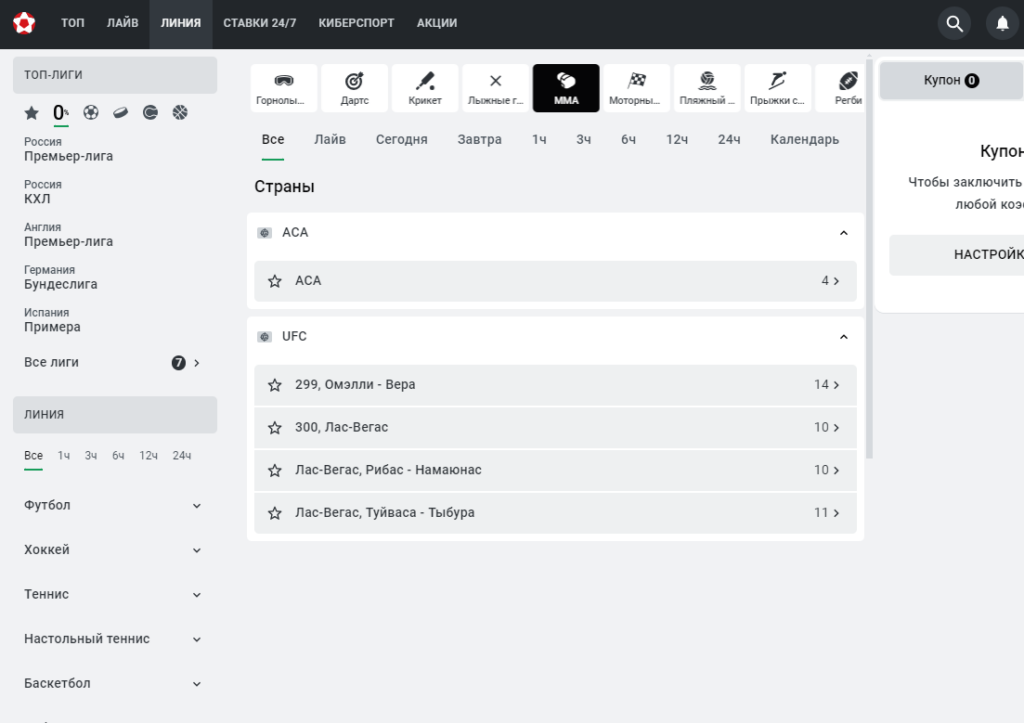Favorite the ACA league with star
1024x723 pixels.
(x=275, y=281)
